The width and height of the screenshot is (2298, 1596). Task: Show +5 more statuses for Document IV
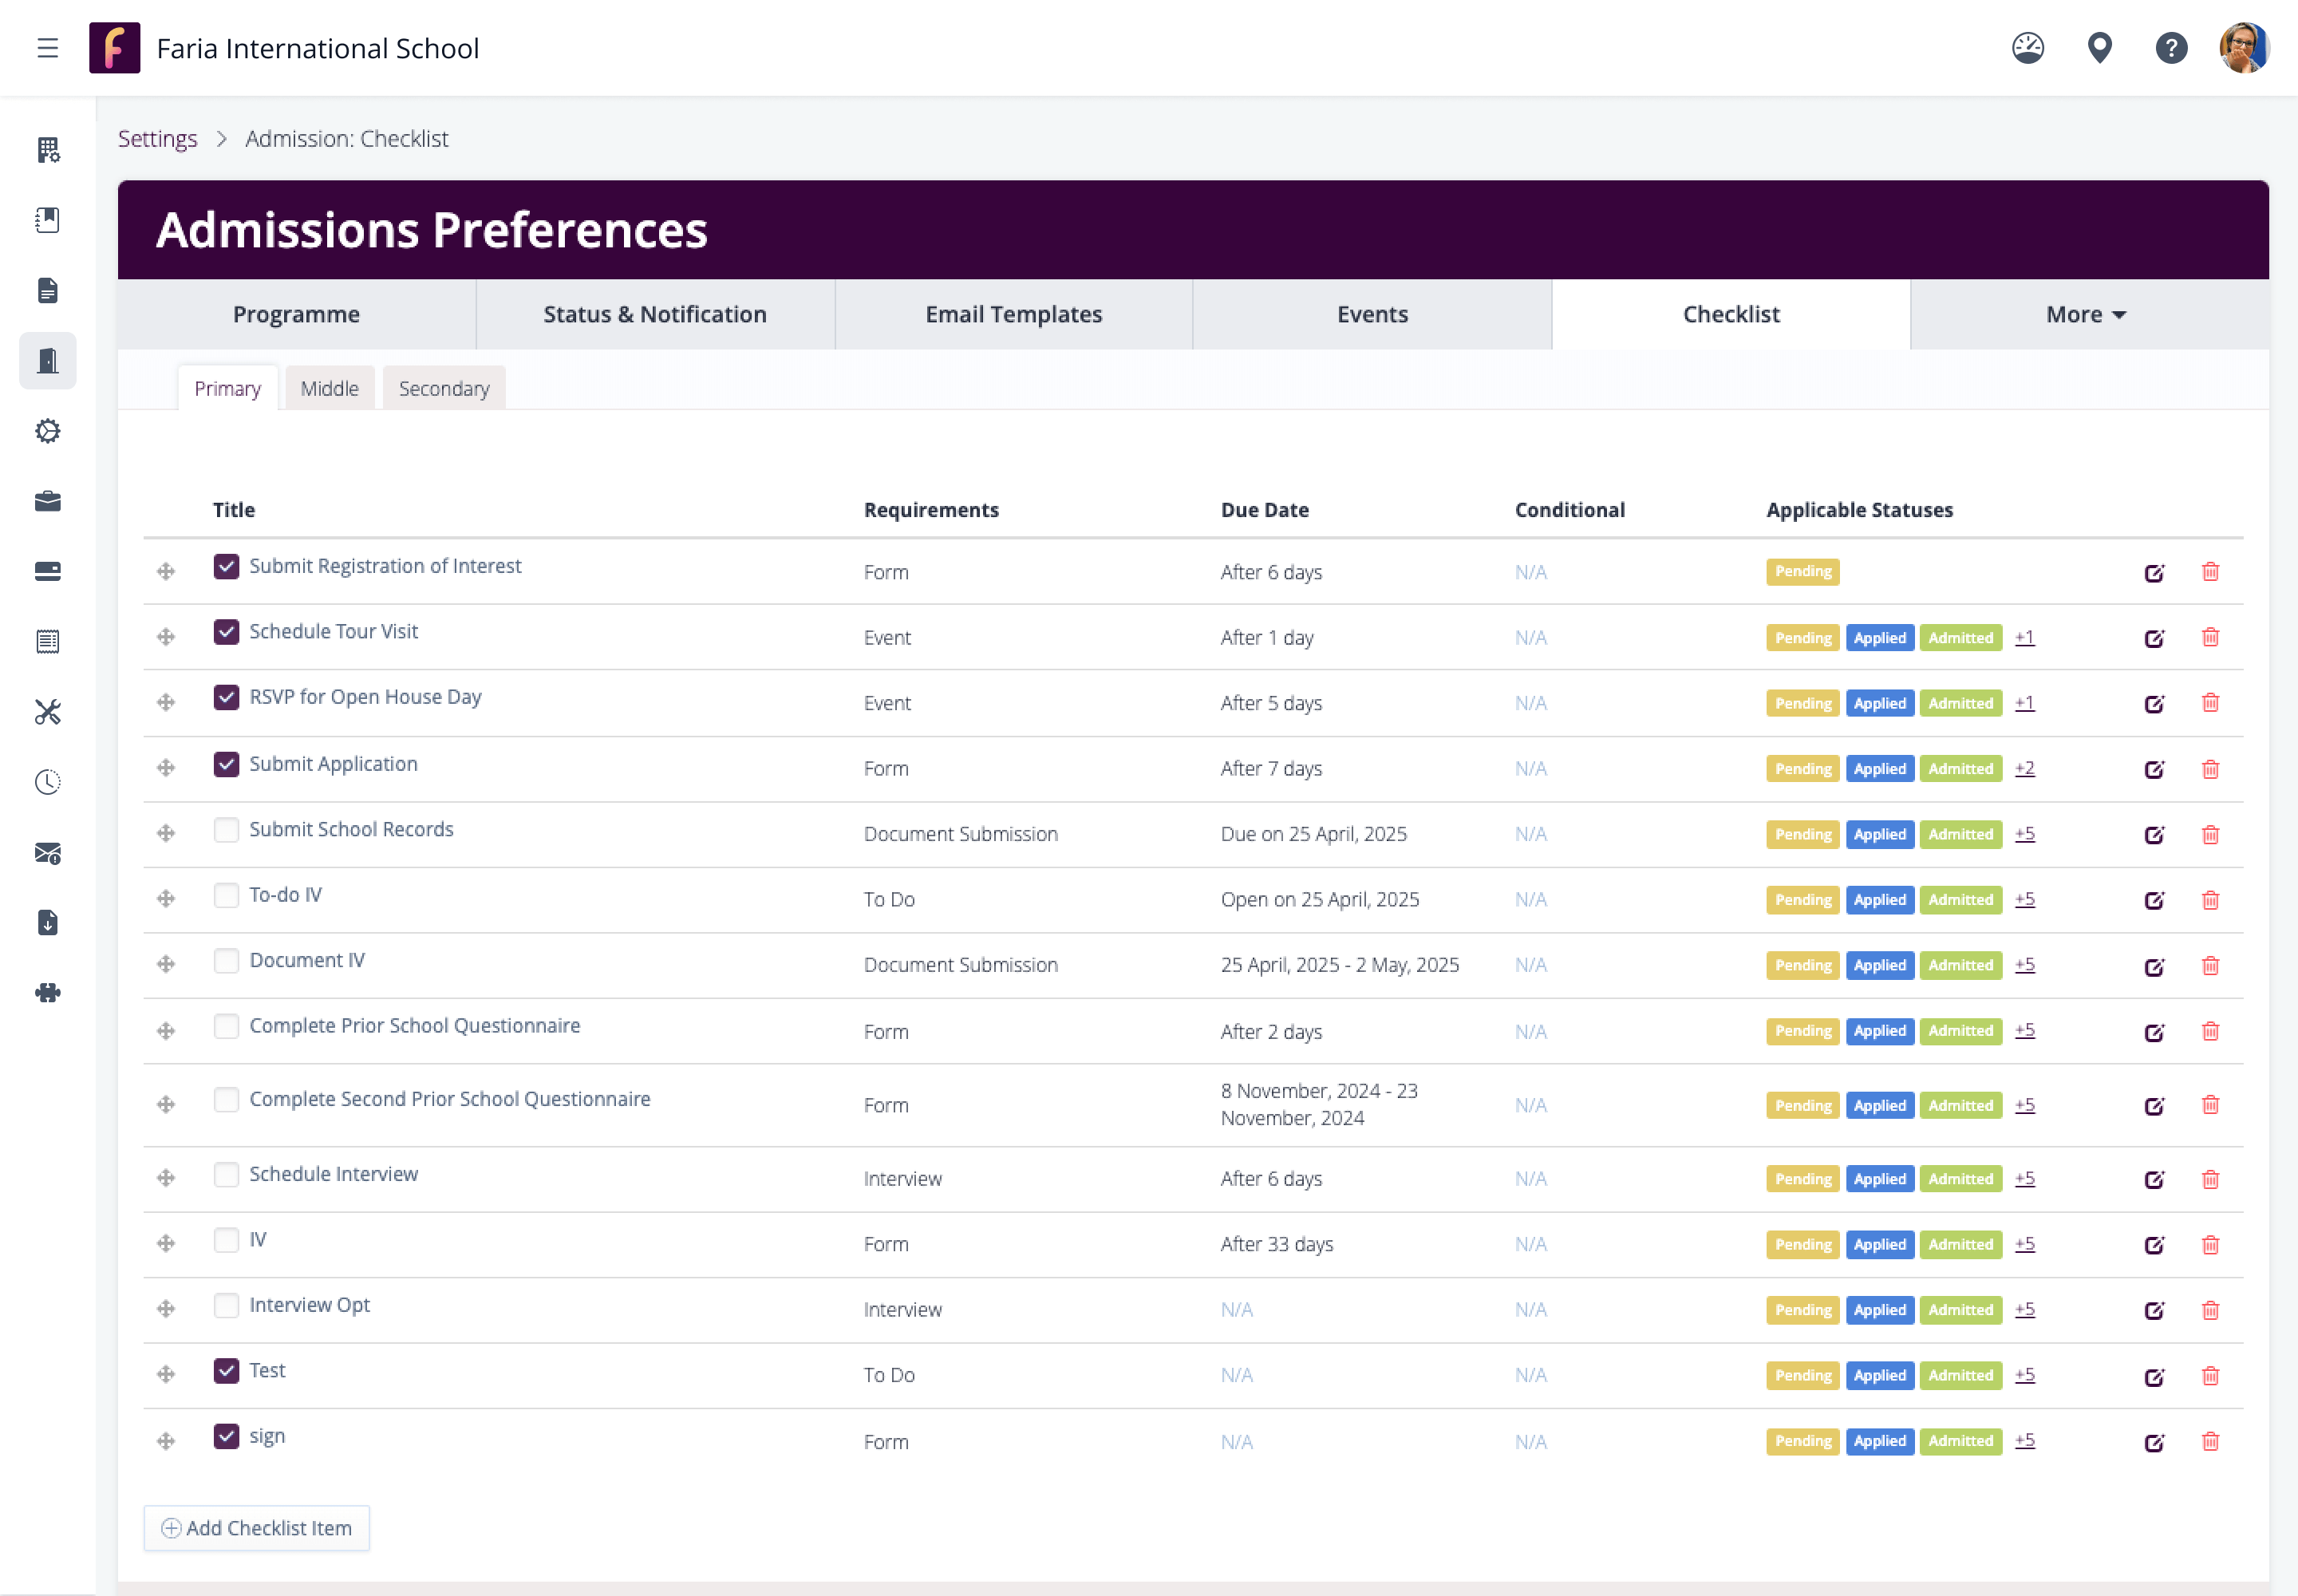[2024, 965]
